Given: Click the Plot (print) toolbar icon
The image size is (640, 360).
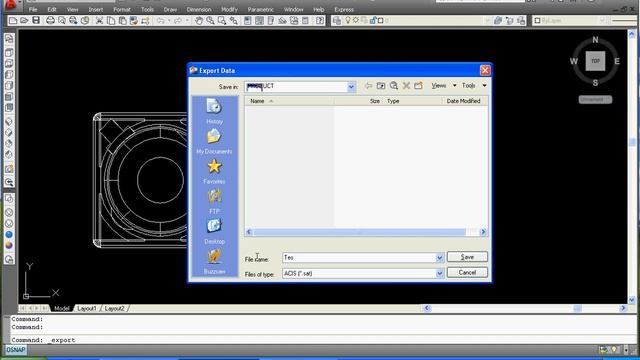Looking at the screenshot, I should 50,20.
